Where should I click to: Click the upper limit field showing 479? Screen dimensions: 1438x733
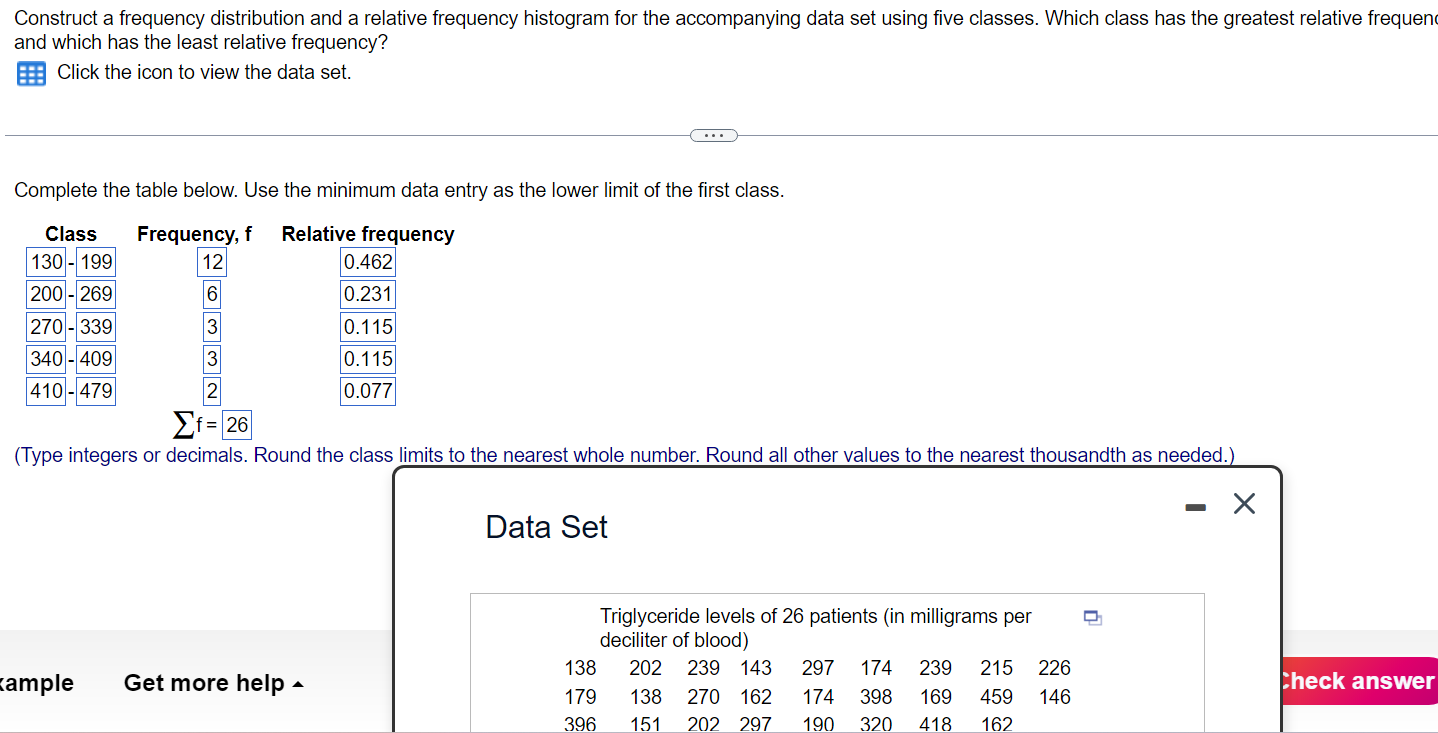tap(96, 391)
